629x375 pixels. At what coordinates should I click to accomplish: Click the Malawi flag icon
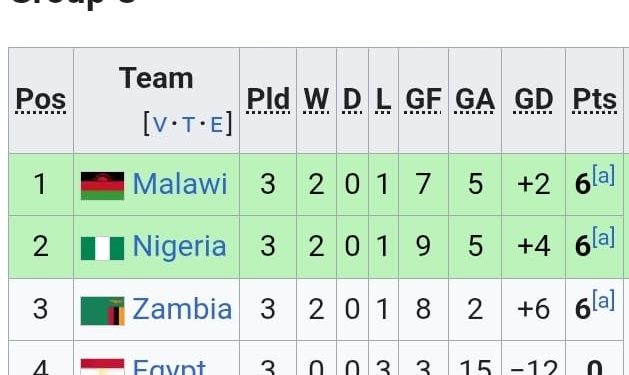tap(102, 186)
